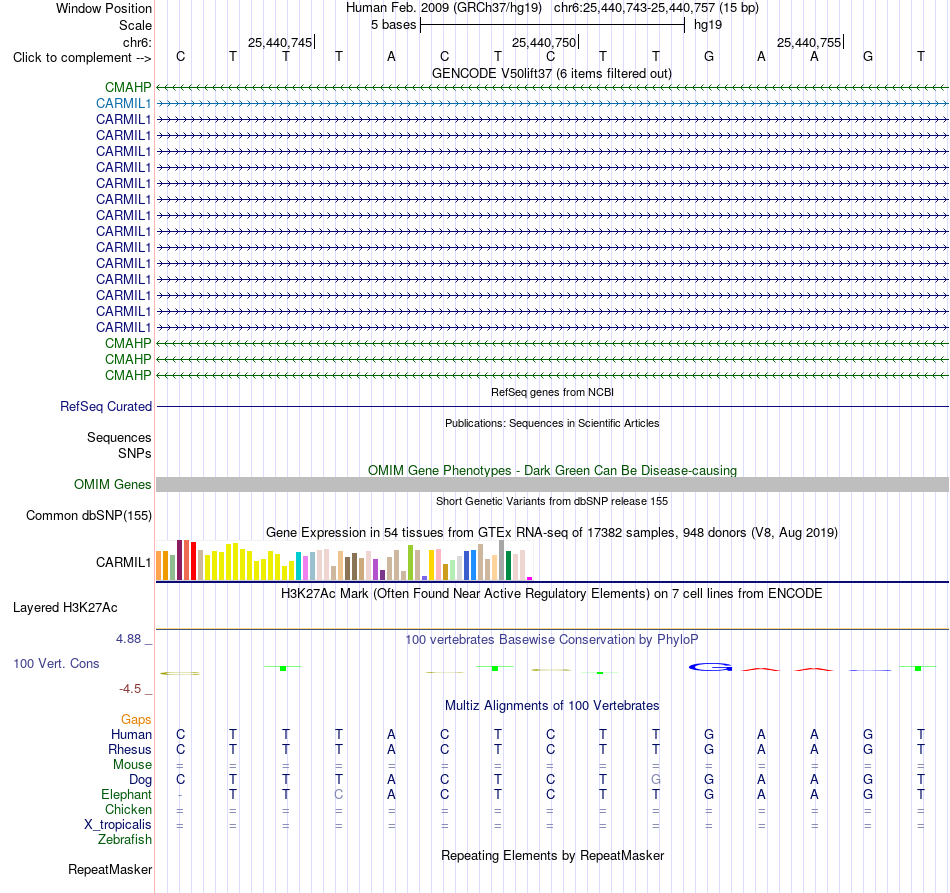This screenshot has height=893, width=950.
Task: Open the "RefSeq genes from NCBI" track title
Action: tap(552, 392)
